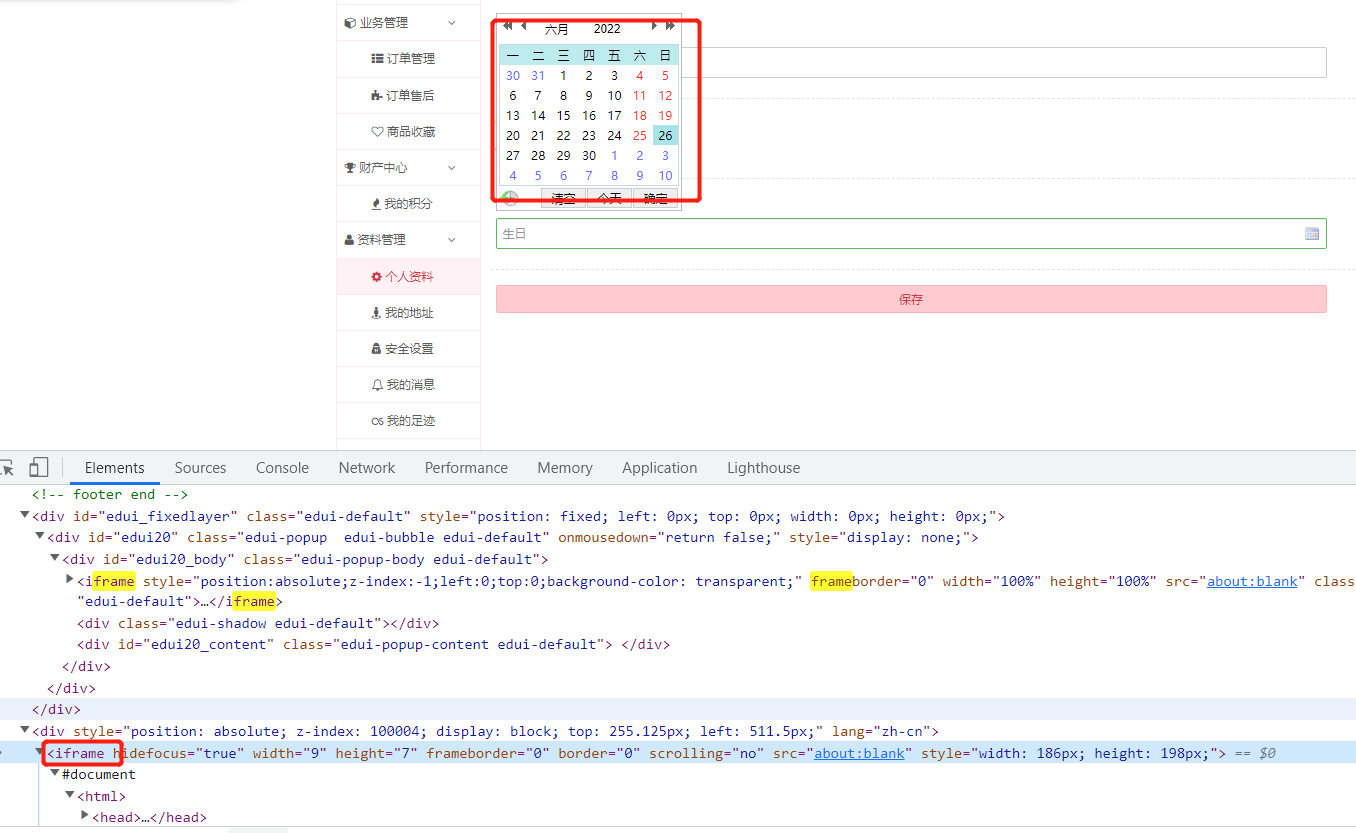
Task: Click 确定 button in calendar
Action: pyautogui.click(x=655, y=198)
